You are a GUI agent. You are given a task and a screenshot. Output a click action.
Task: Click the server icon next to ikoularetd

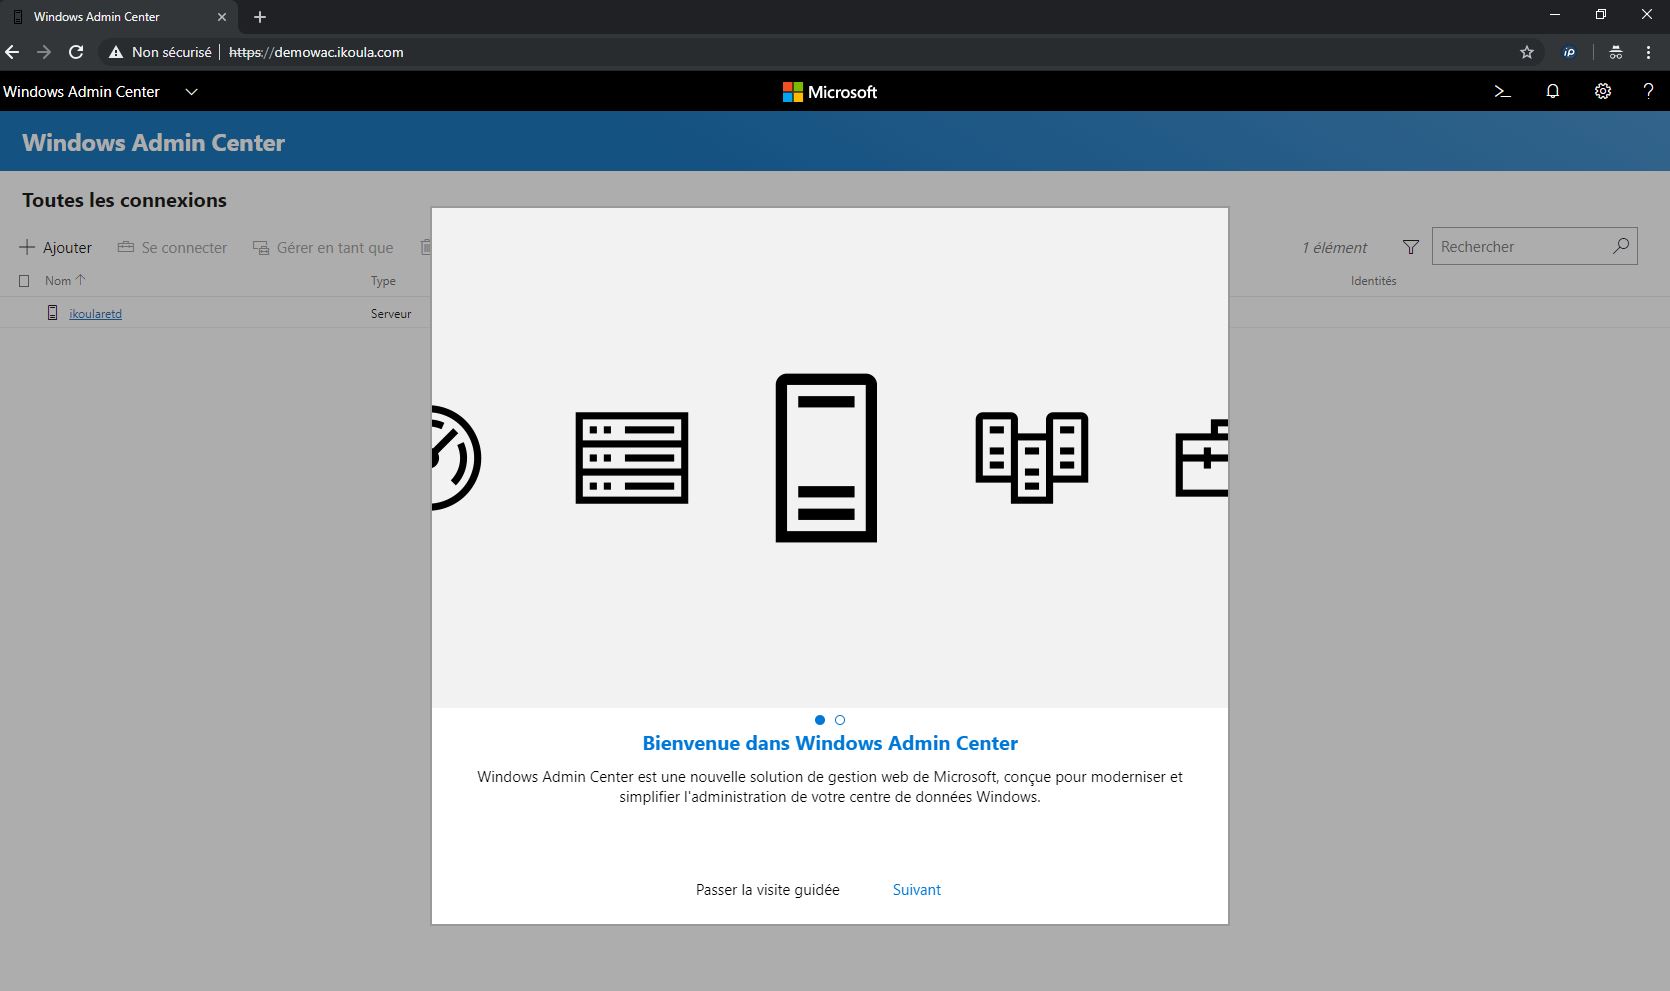pyautogui.click(x=53, y=313)
